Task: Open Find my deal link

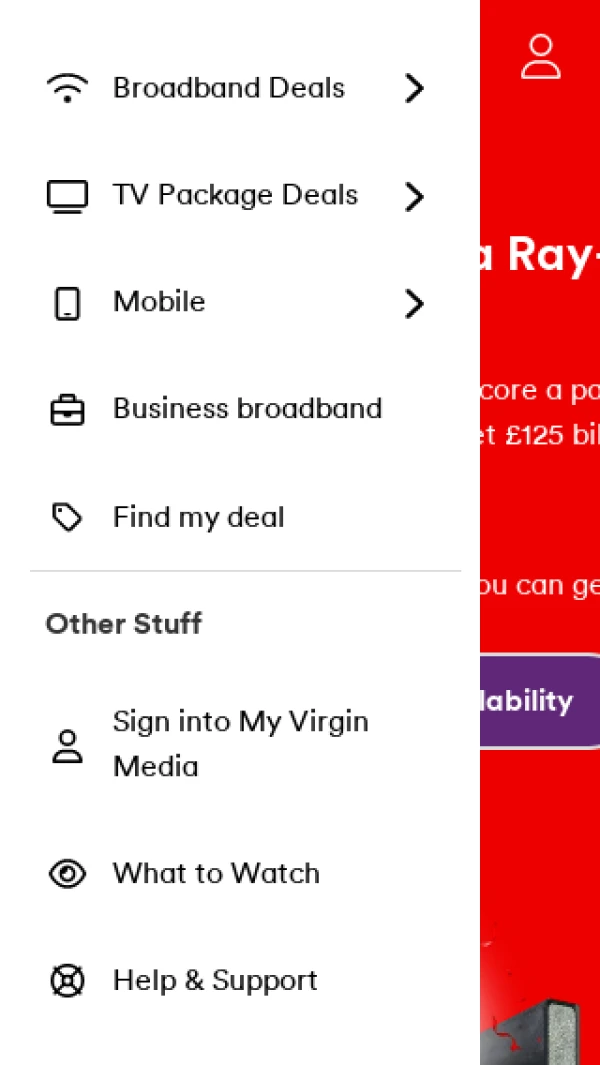Action: [198, 517]
